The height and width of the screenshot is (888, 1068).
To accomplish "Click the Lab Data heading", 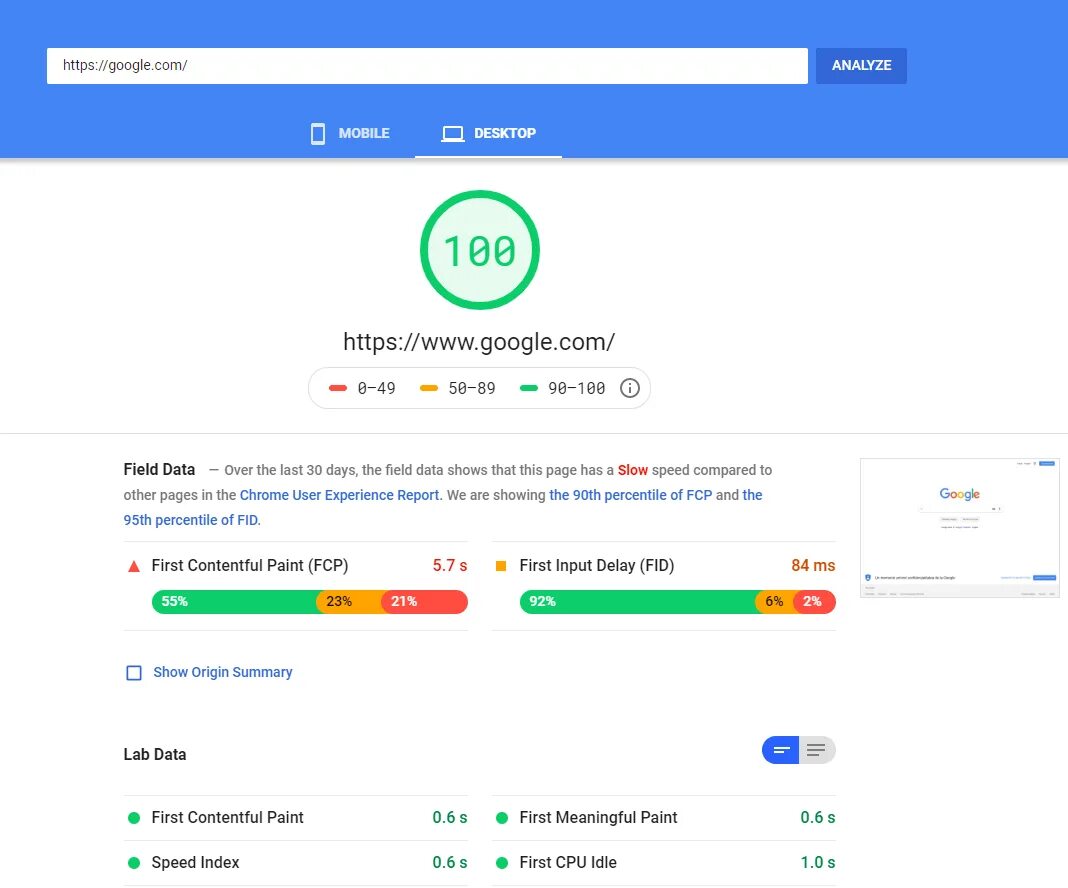I will [155, 754].
